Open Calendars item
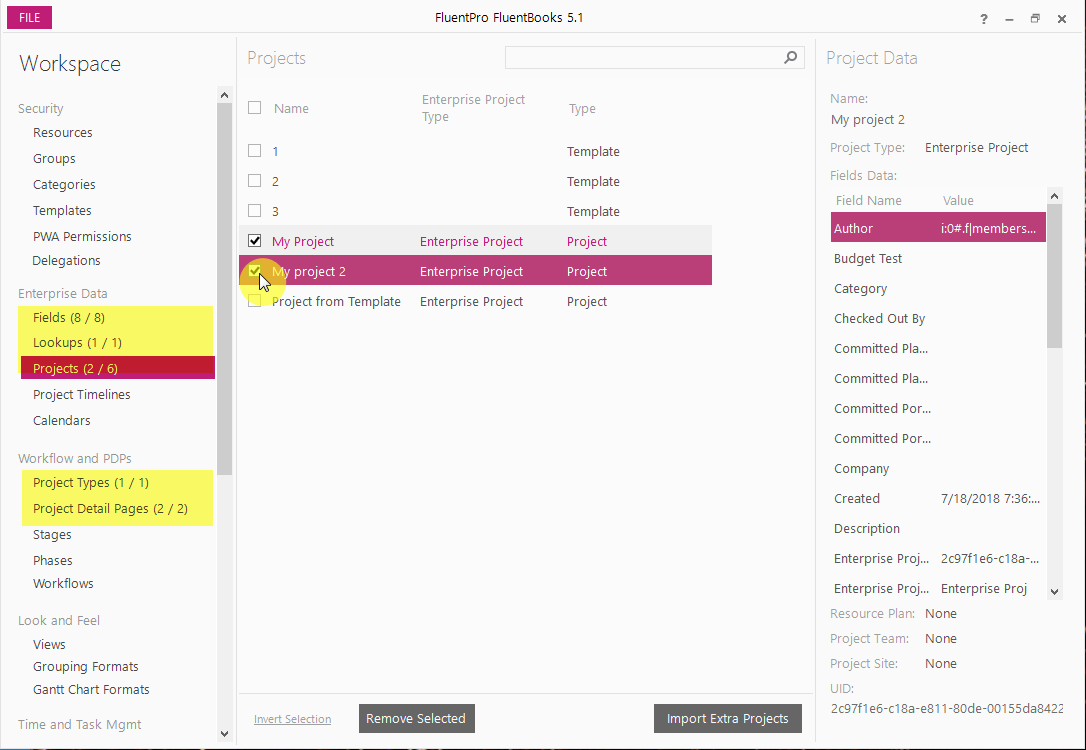 pyautogui.click(x=61, y=420)
